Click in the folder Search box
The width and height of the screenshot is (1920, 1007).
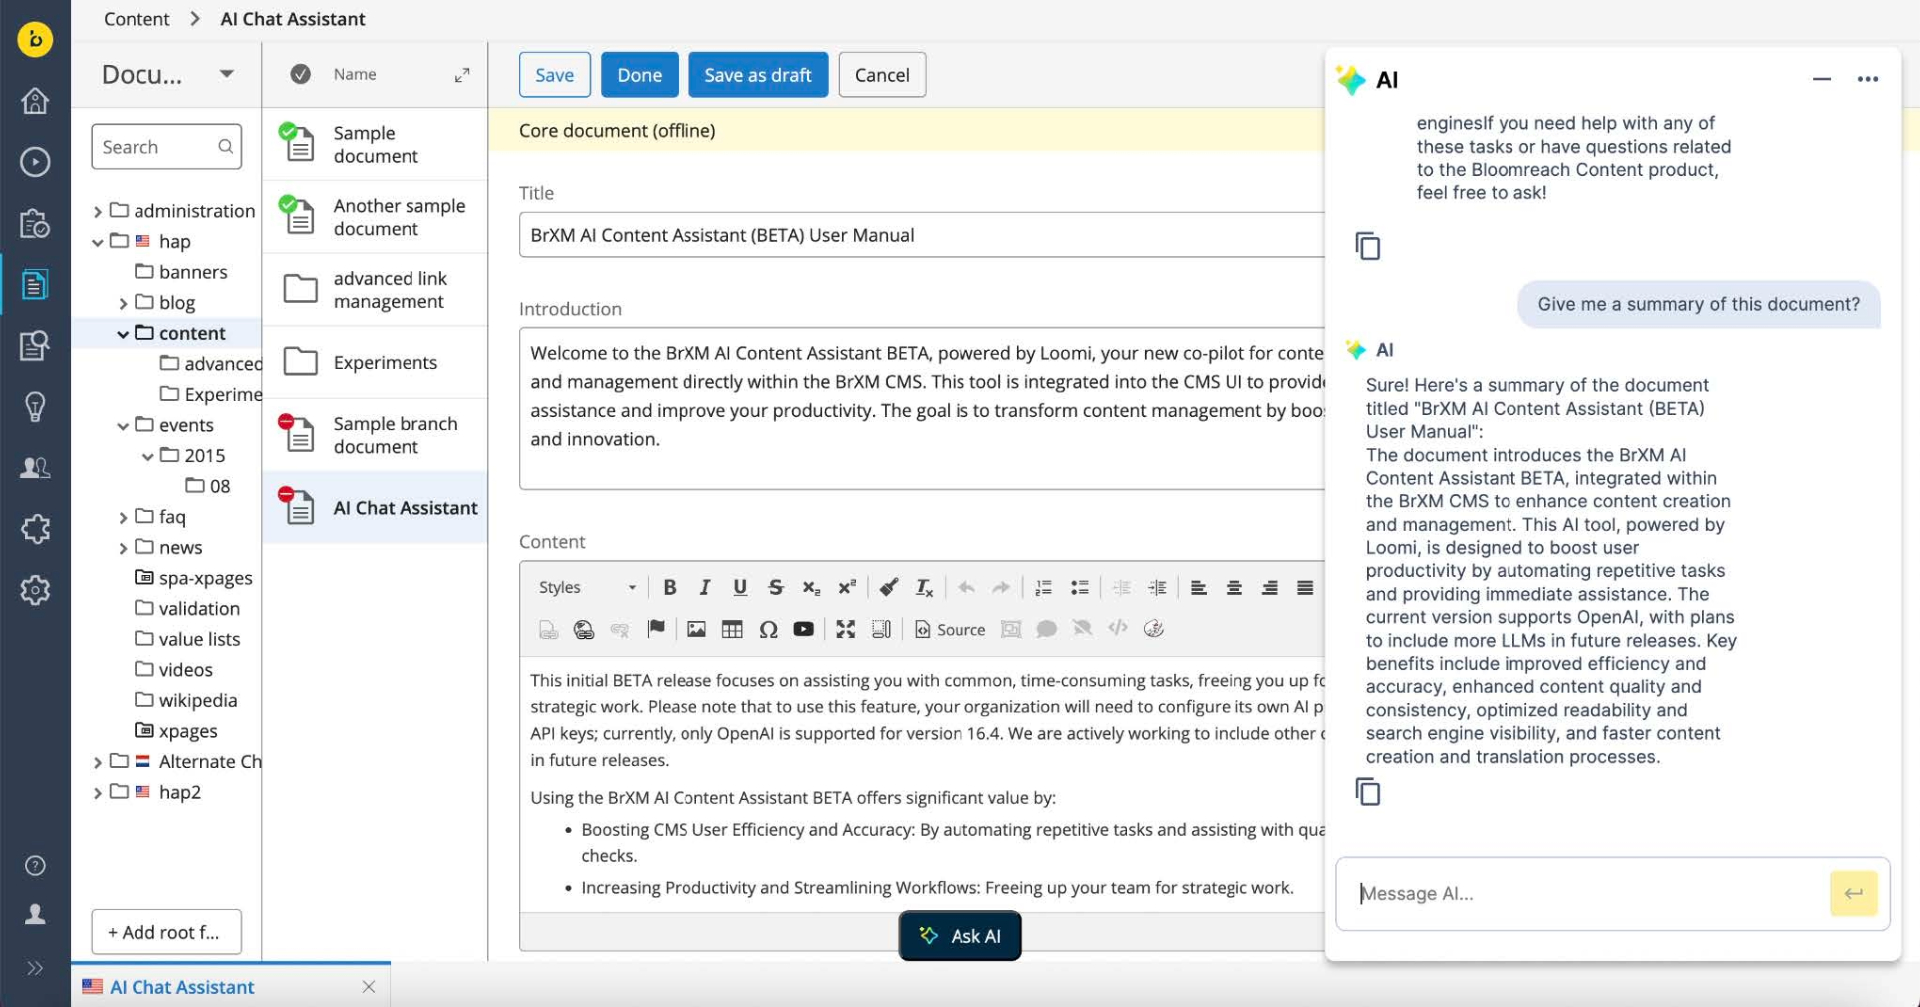point(166,147)
